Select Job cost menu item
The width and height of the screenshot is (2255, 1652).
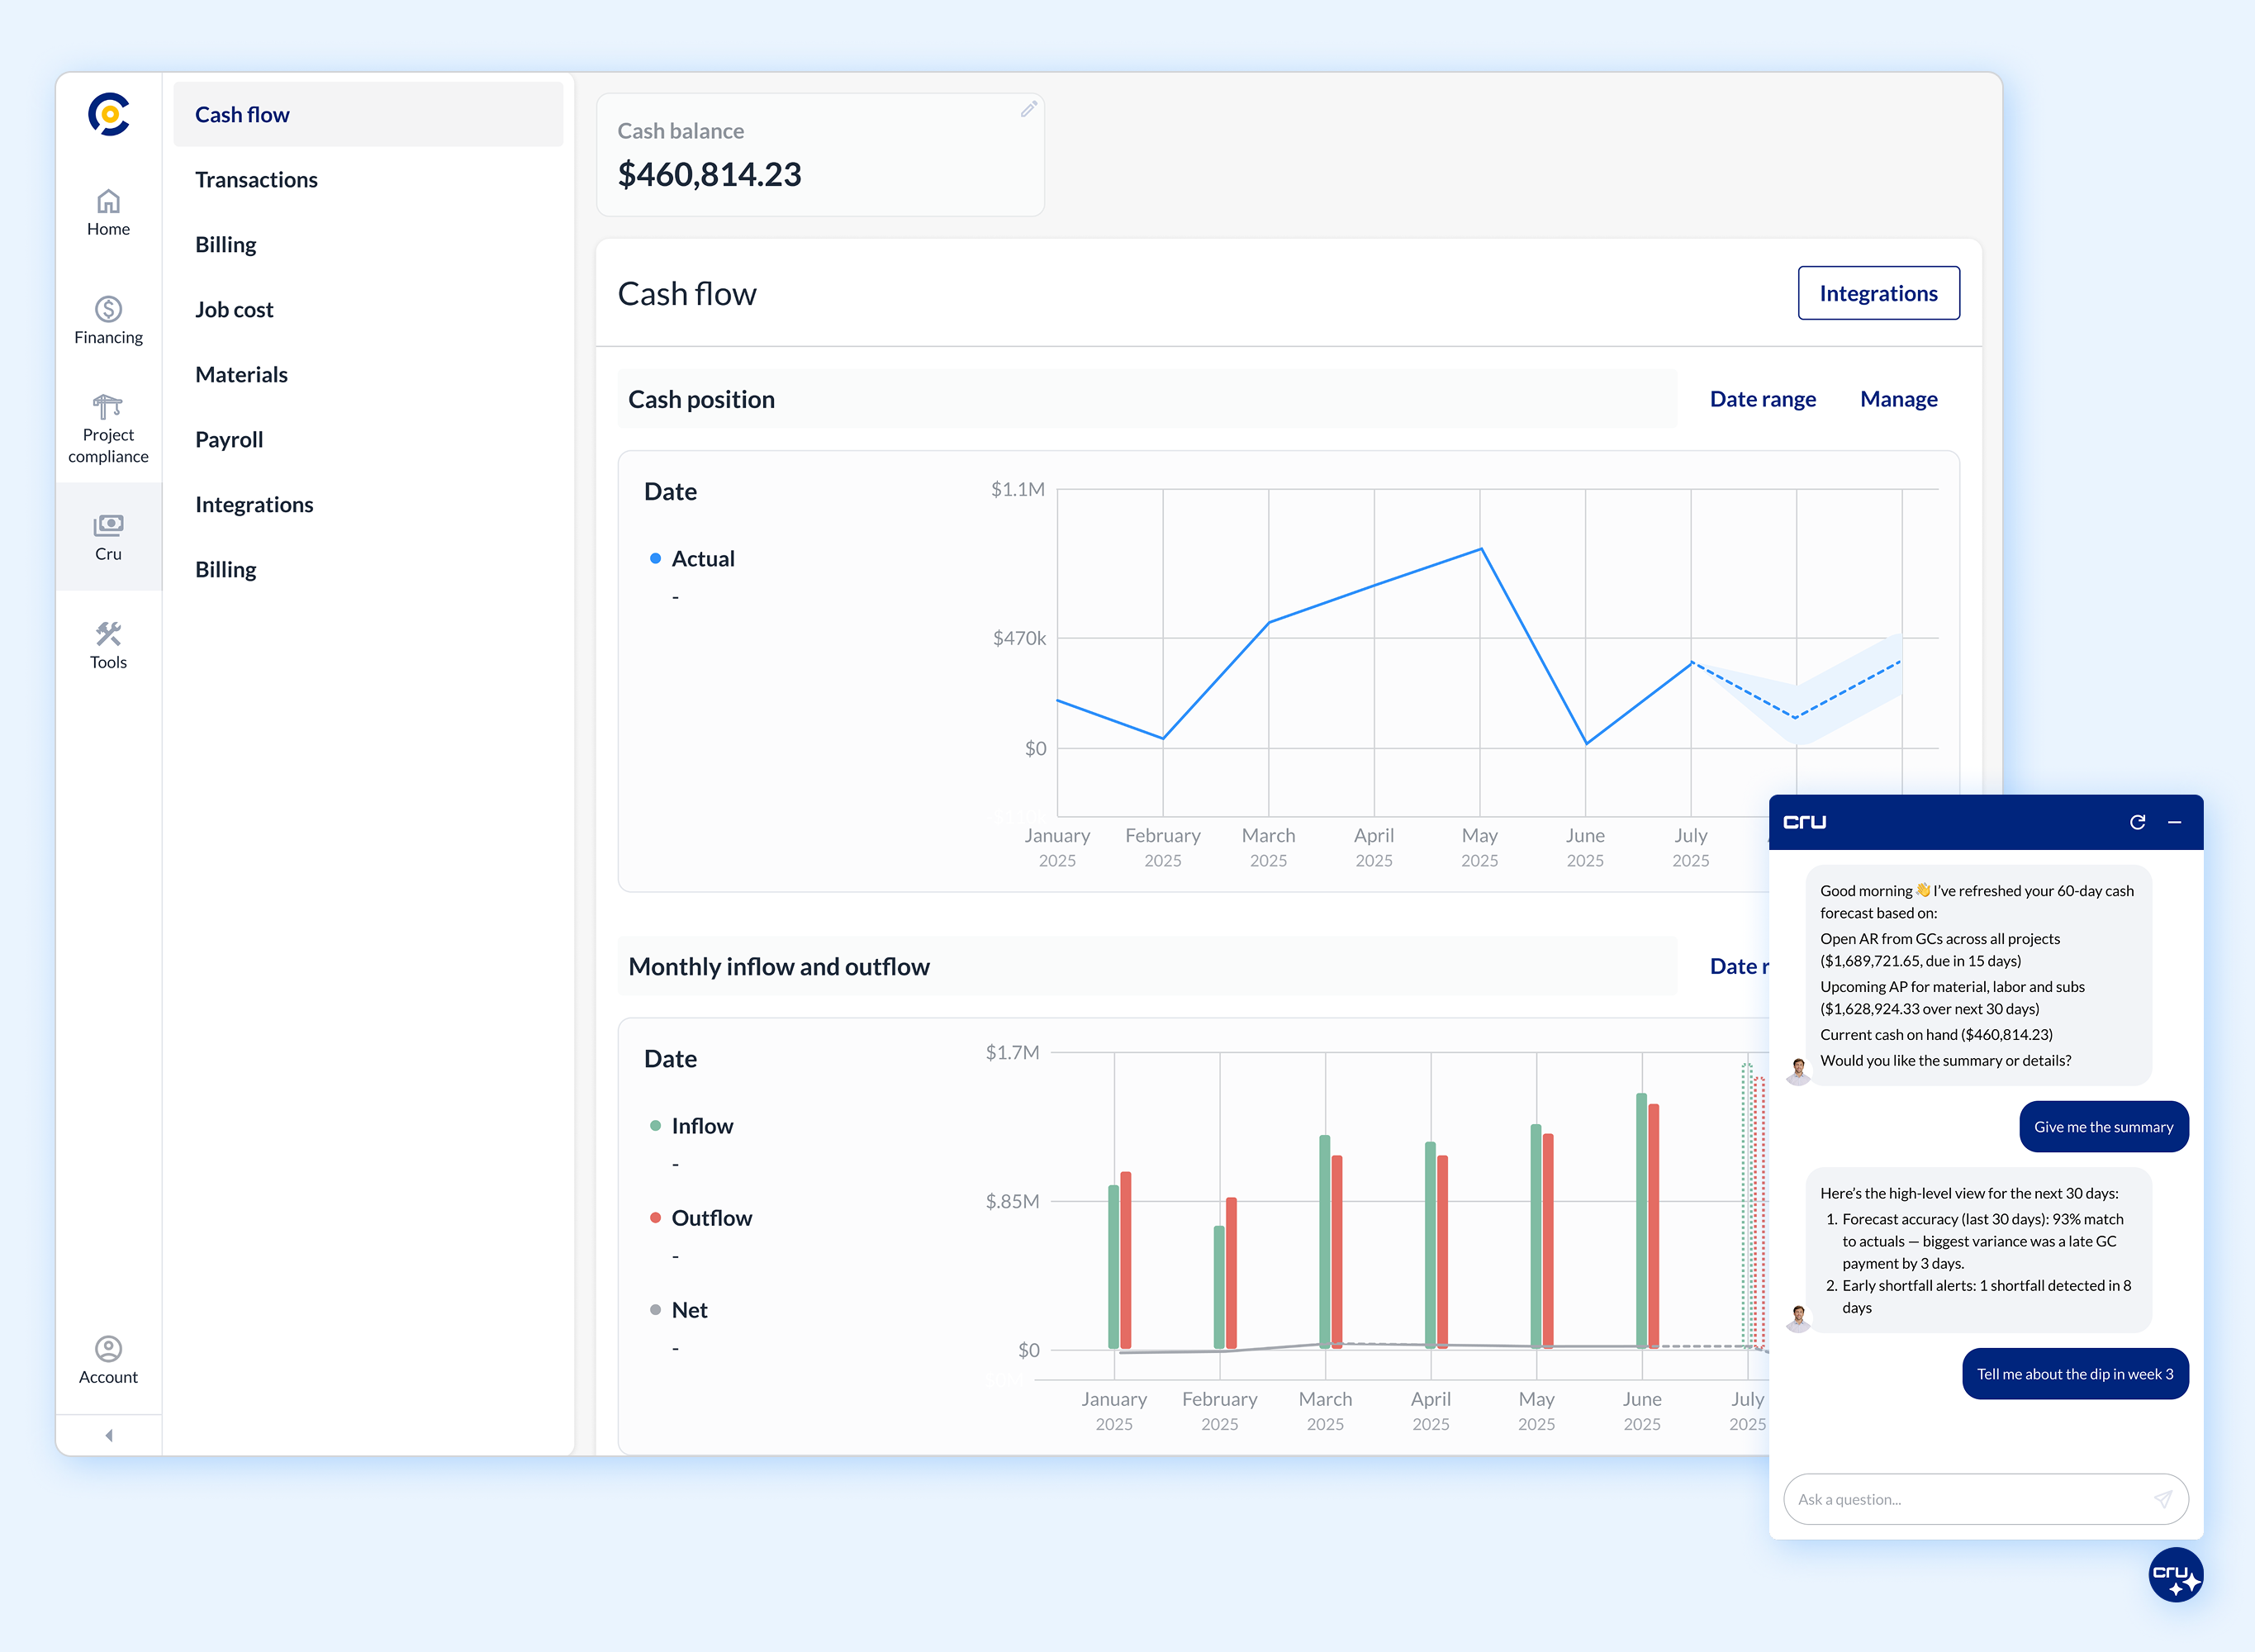(234, 310)
